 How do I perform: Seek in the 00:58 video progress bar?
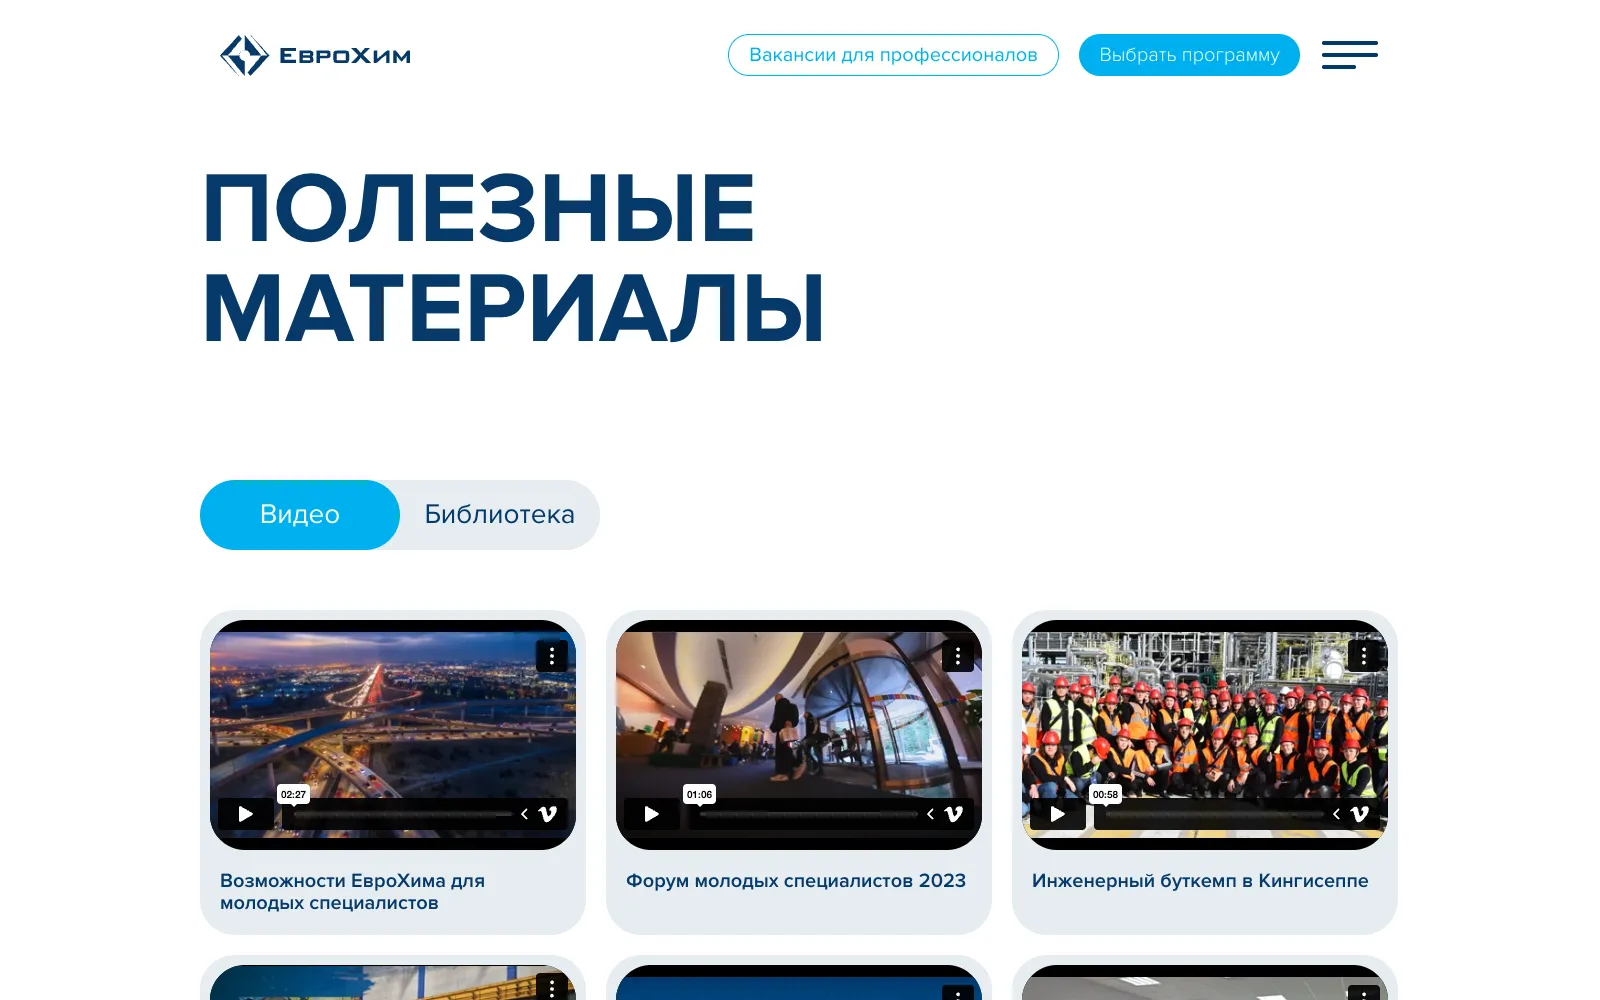[1214, 814]
